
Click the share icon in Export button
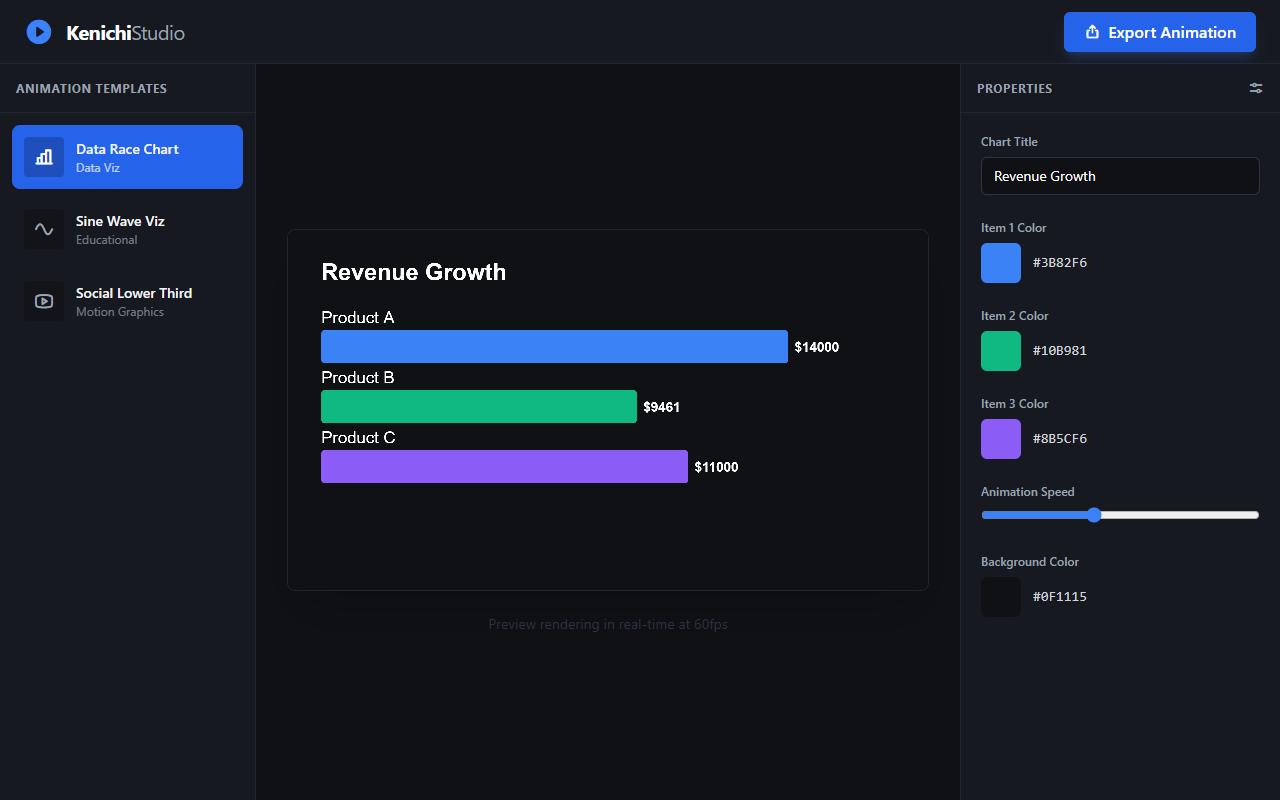click(1092, 32)
